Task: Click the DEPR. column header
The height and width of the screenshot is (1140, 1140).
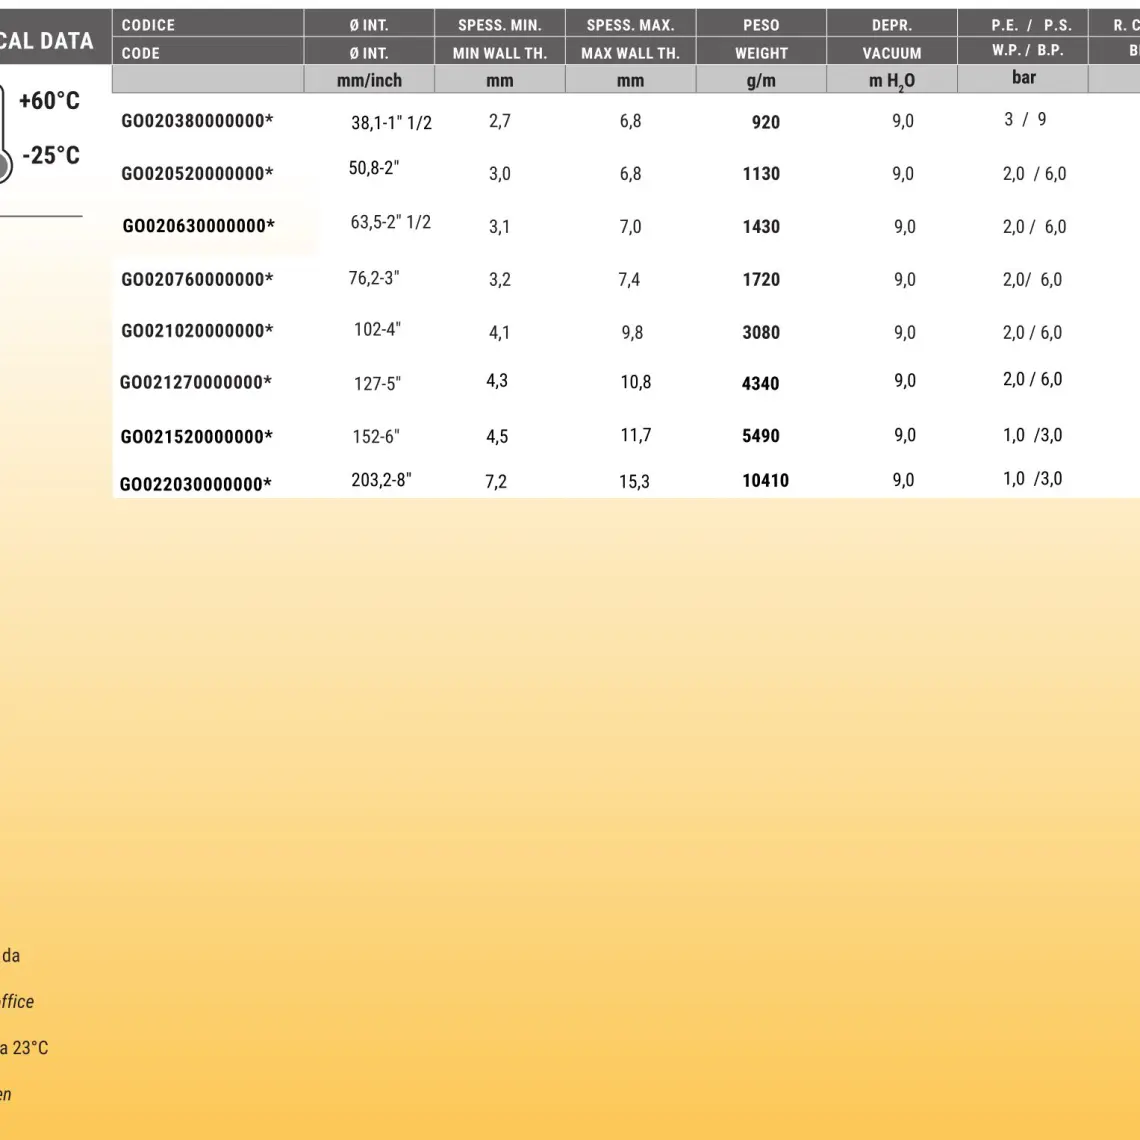Action: click(891, 25)
